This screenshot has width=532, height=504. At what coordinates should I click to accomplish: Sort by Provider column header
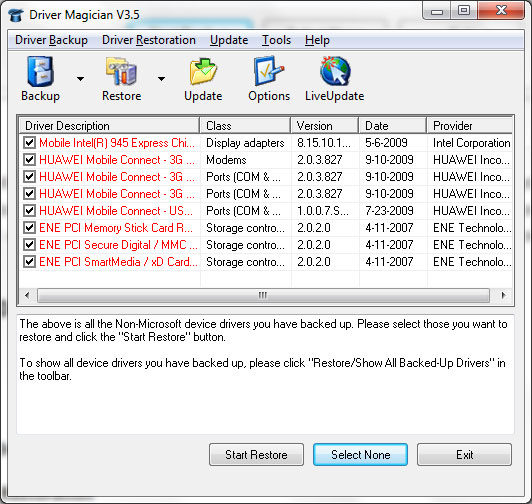pos(470,126)
